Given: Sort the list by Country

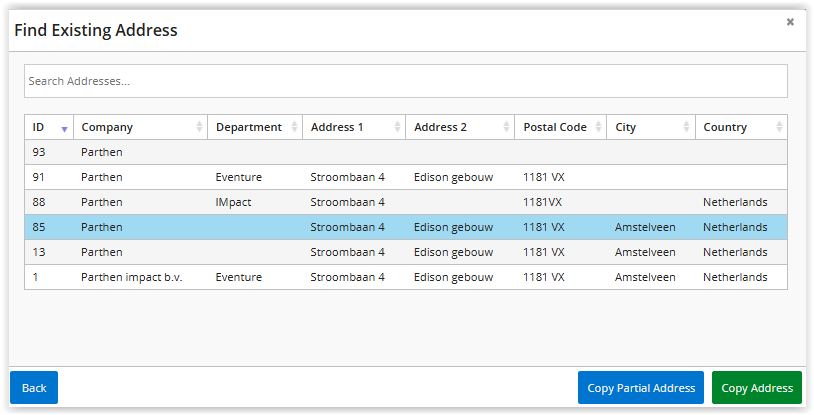Looking at the screenshot, I should pos(741,127).
